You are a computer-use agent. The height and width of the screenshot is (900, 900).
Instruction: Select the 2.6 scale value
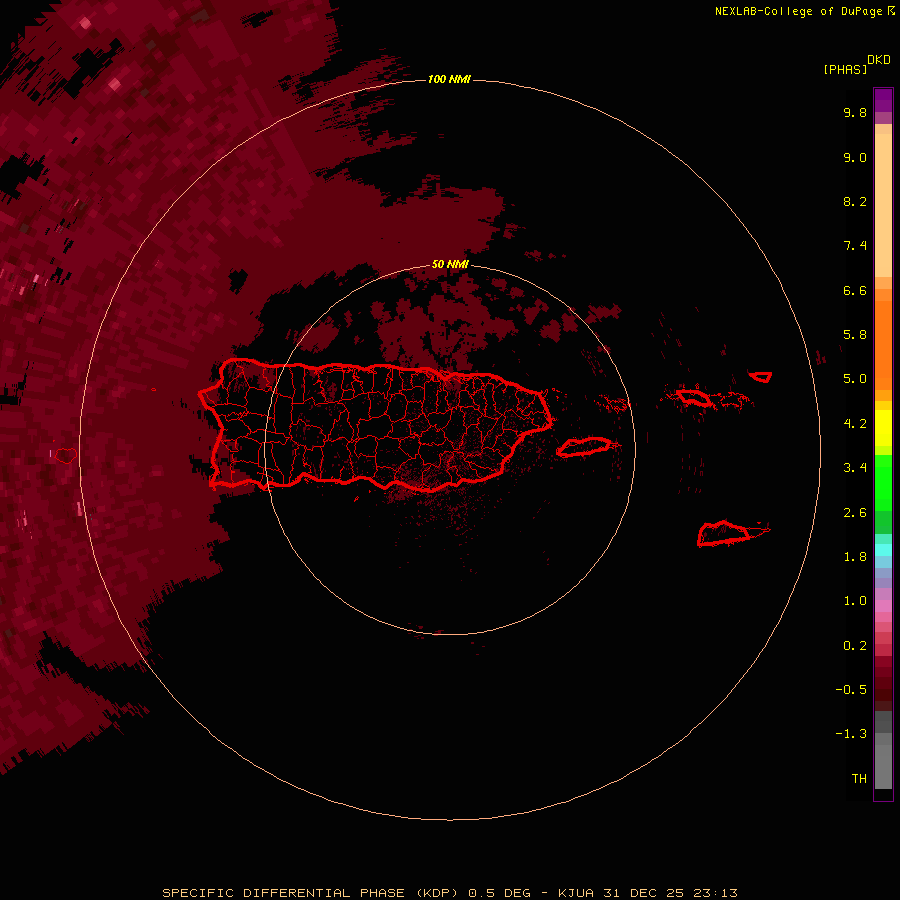[855, 513]
